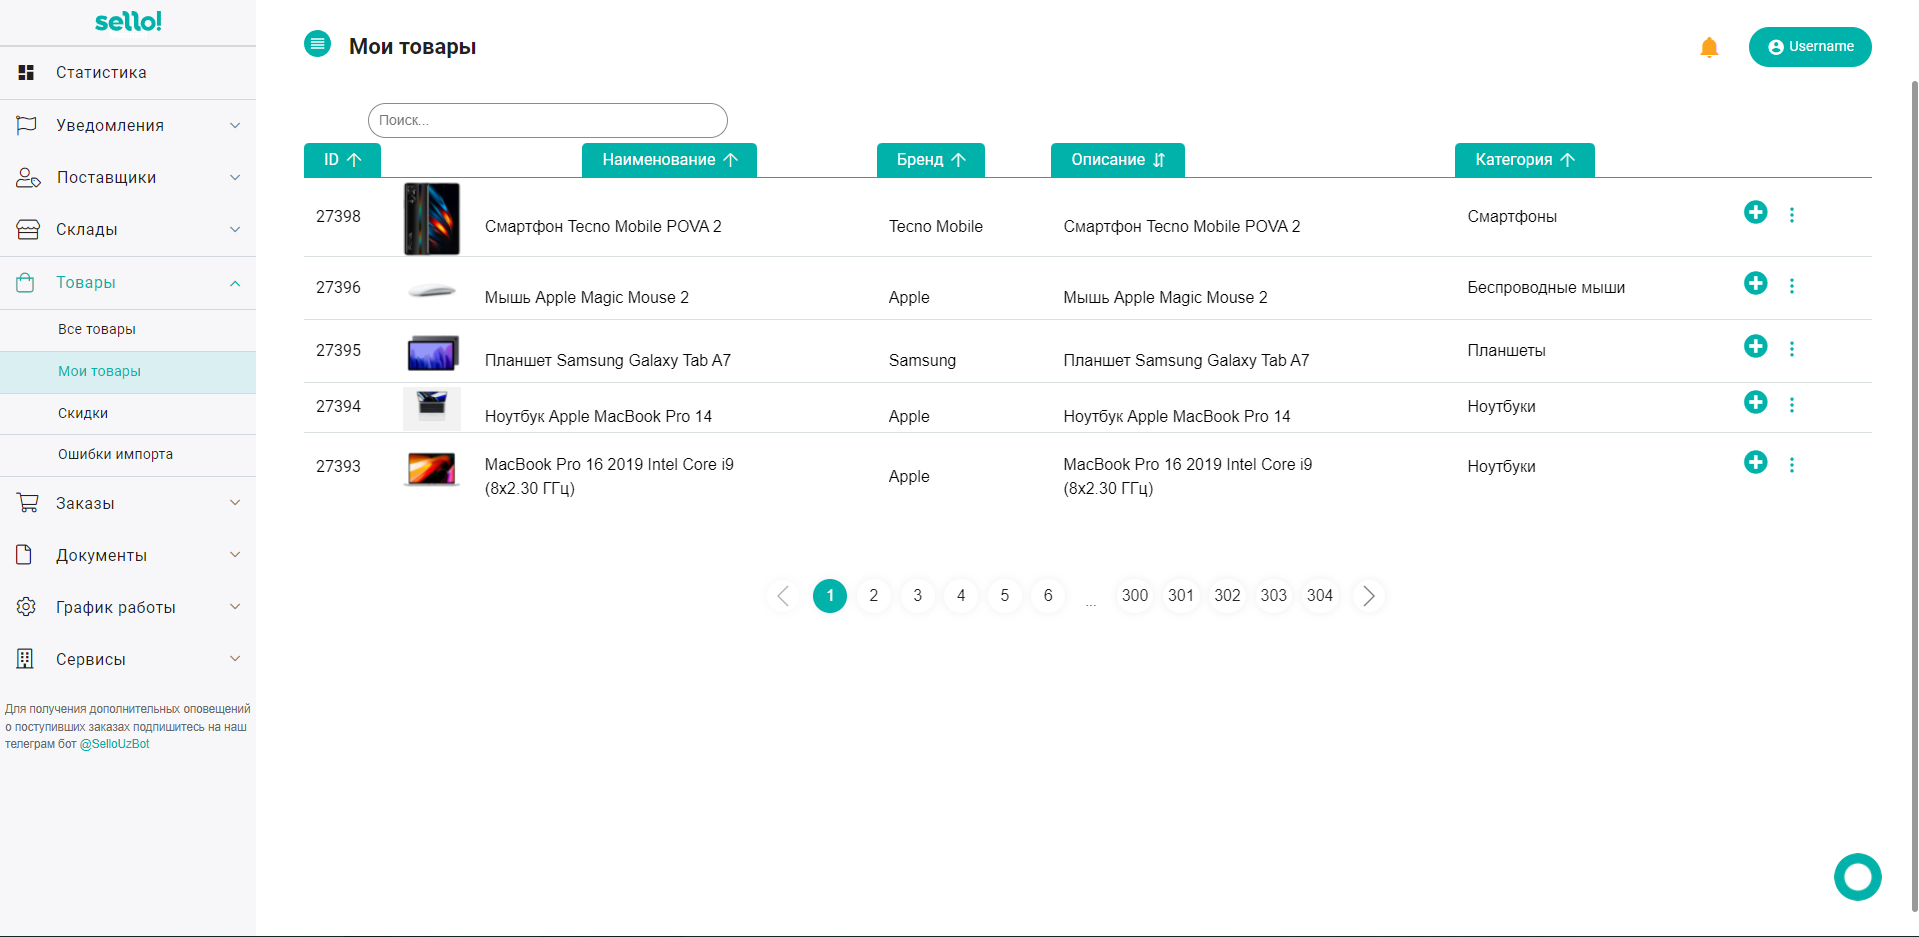Expand the Склады menu chevron
The height and width of the screenshot is (937, 1919).
pyautogui.click(x=235, y=229)
